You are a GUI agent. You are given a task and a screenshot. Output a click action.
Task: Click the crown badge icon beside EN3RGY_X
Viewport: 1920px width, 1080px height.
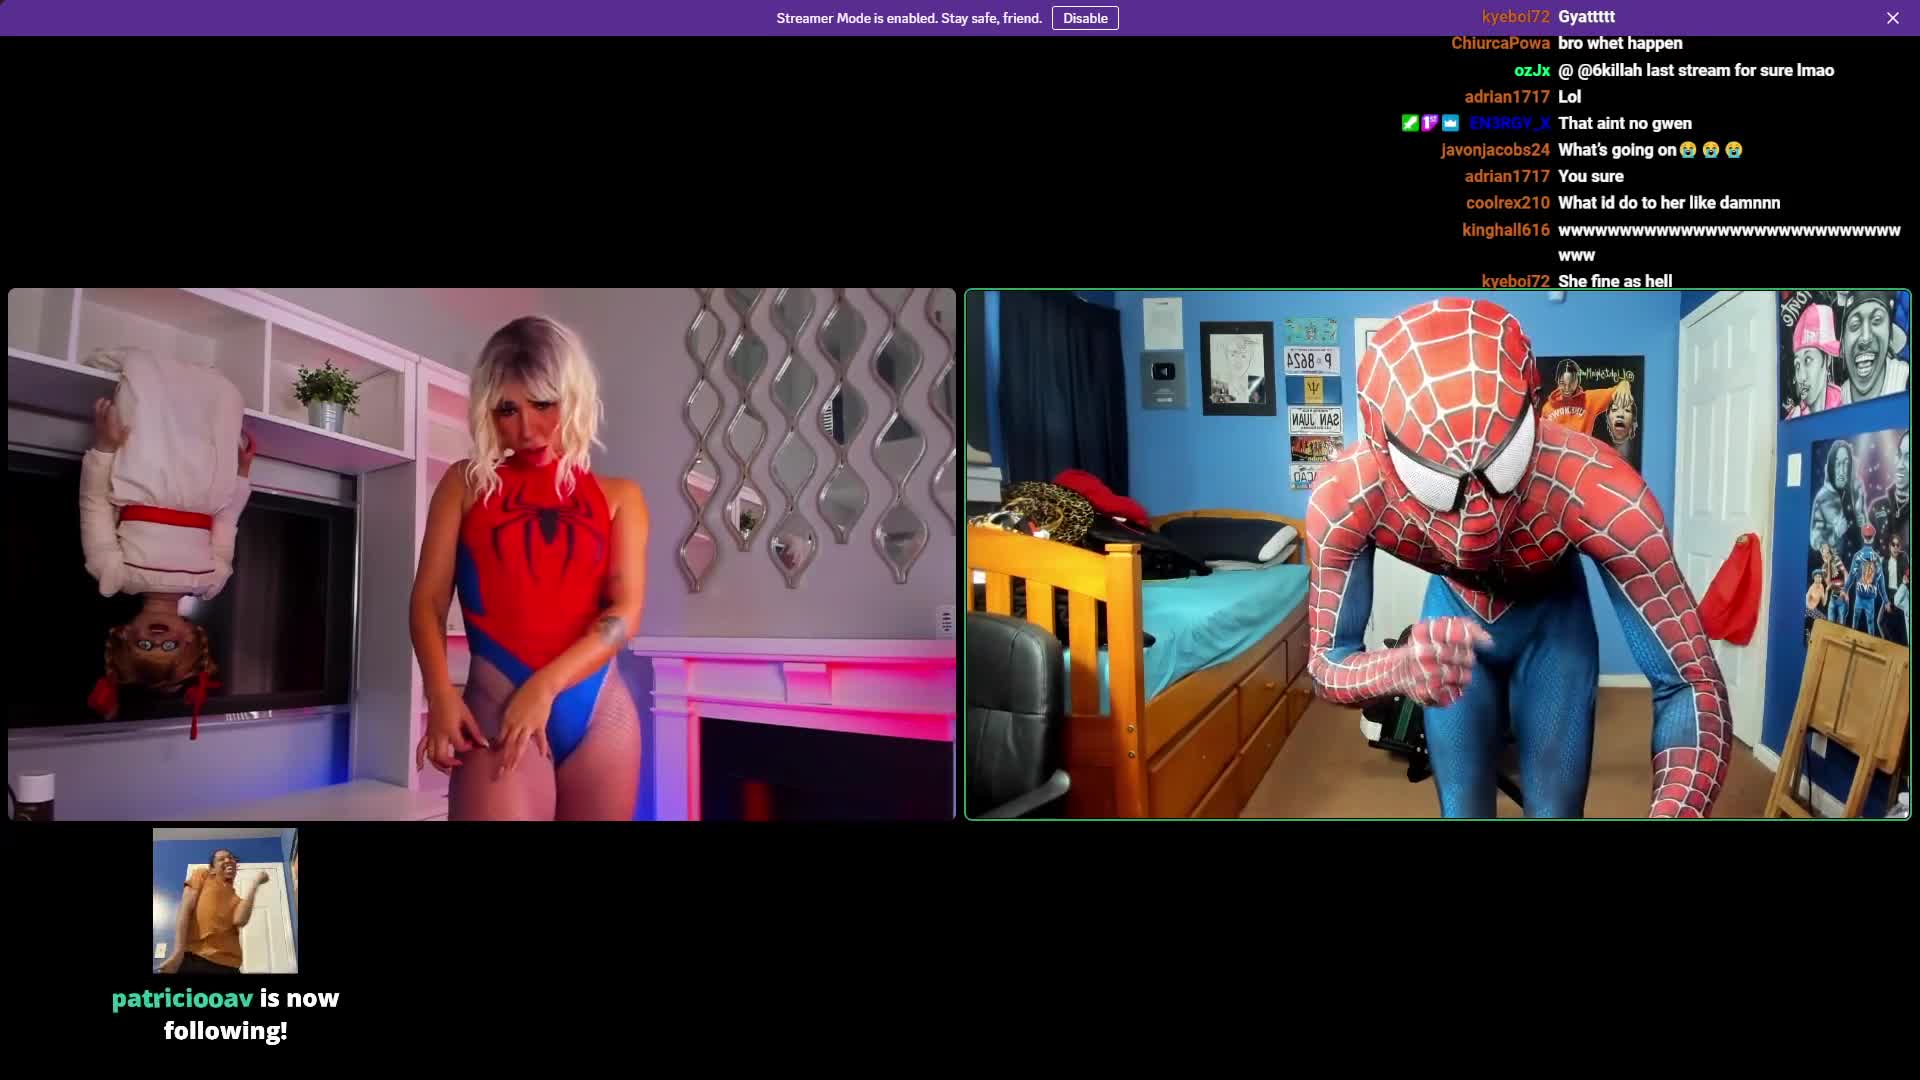pyautogui.click(x=1450, y=123)
